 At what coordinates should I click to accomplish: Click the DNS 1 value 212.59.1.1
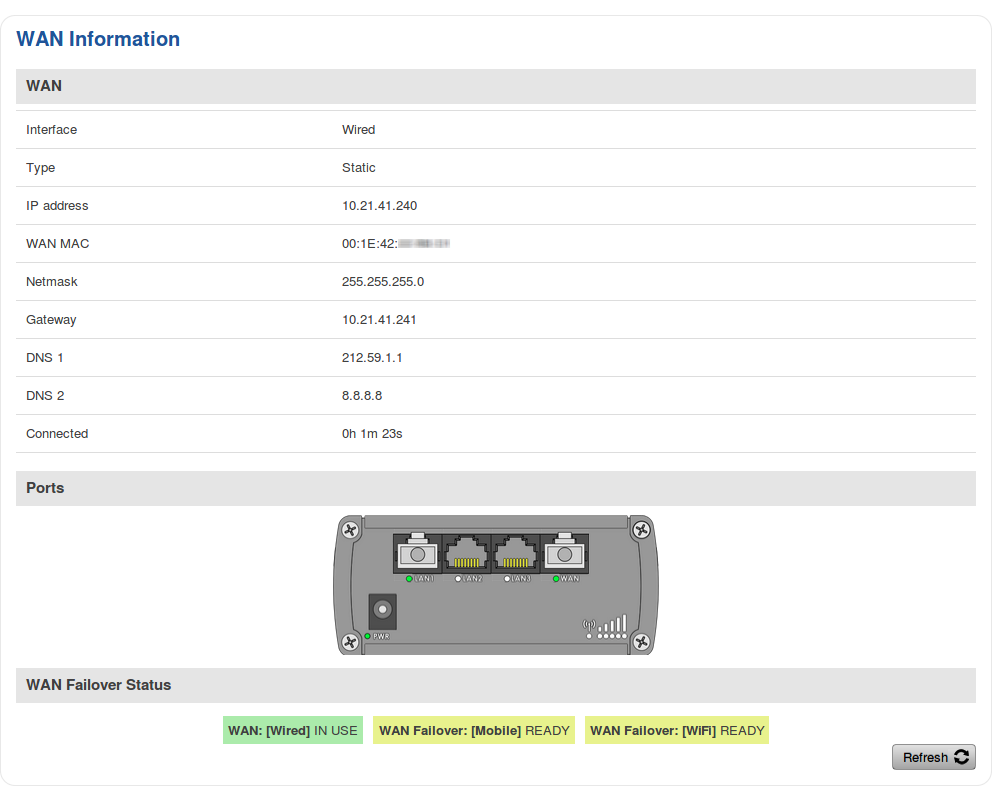372,358
